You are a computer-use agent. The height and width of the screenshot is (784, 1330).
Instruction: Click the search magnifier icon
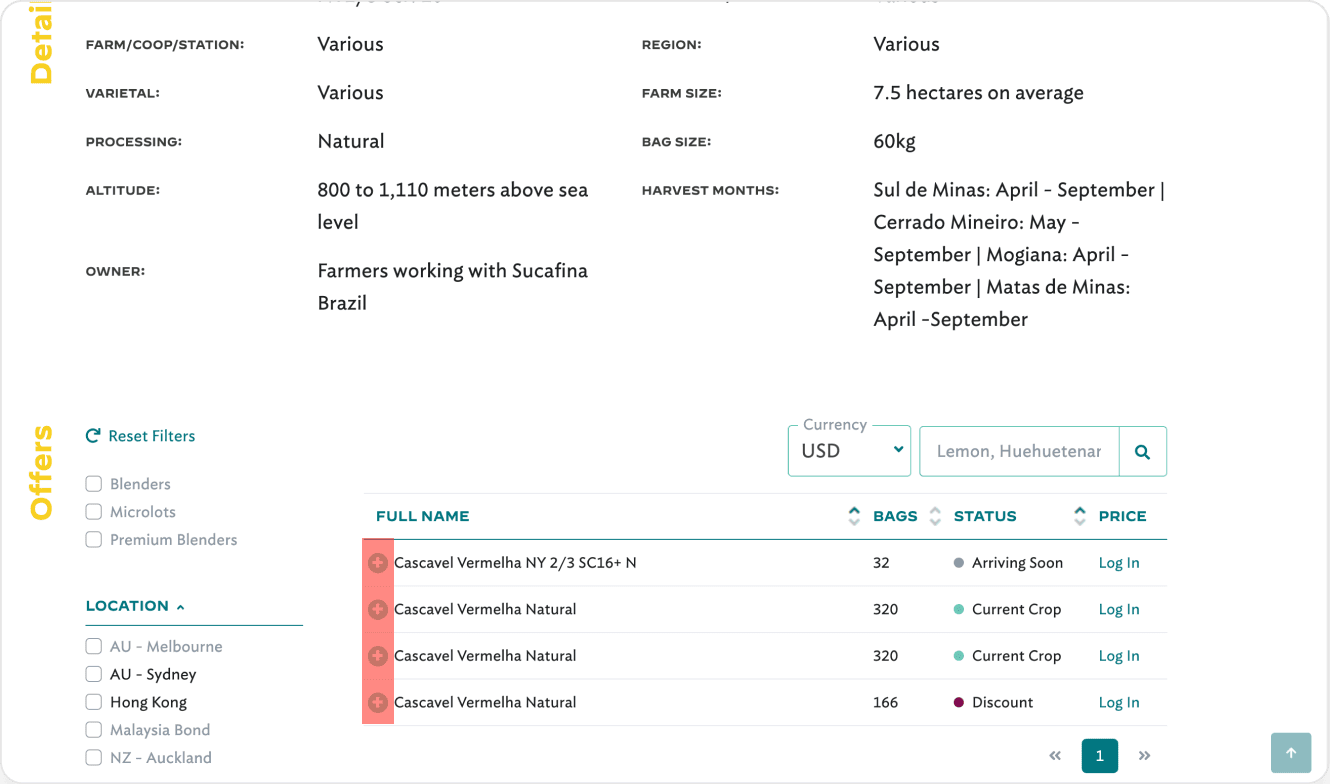point(1142,451)
